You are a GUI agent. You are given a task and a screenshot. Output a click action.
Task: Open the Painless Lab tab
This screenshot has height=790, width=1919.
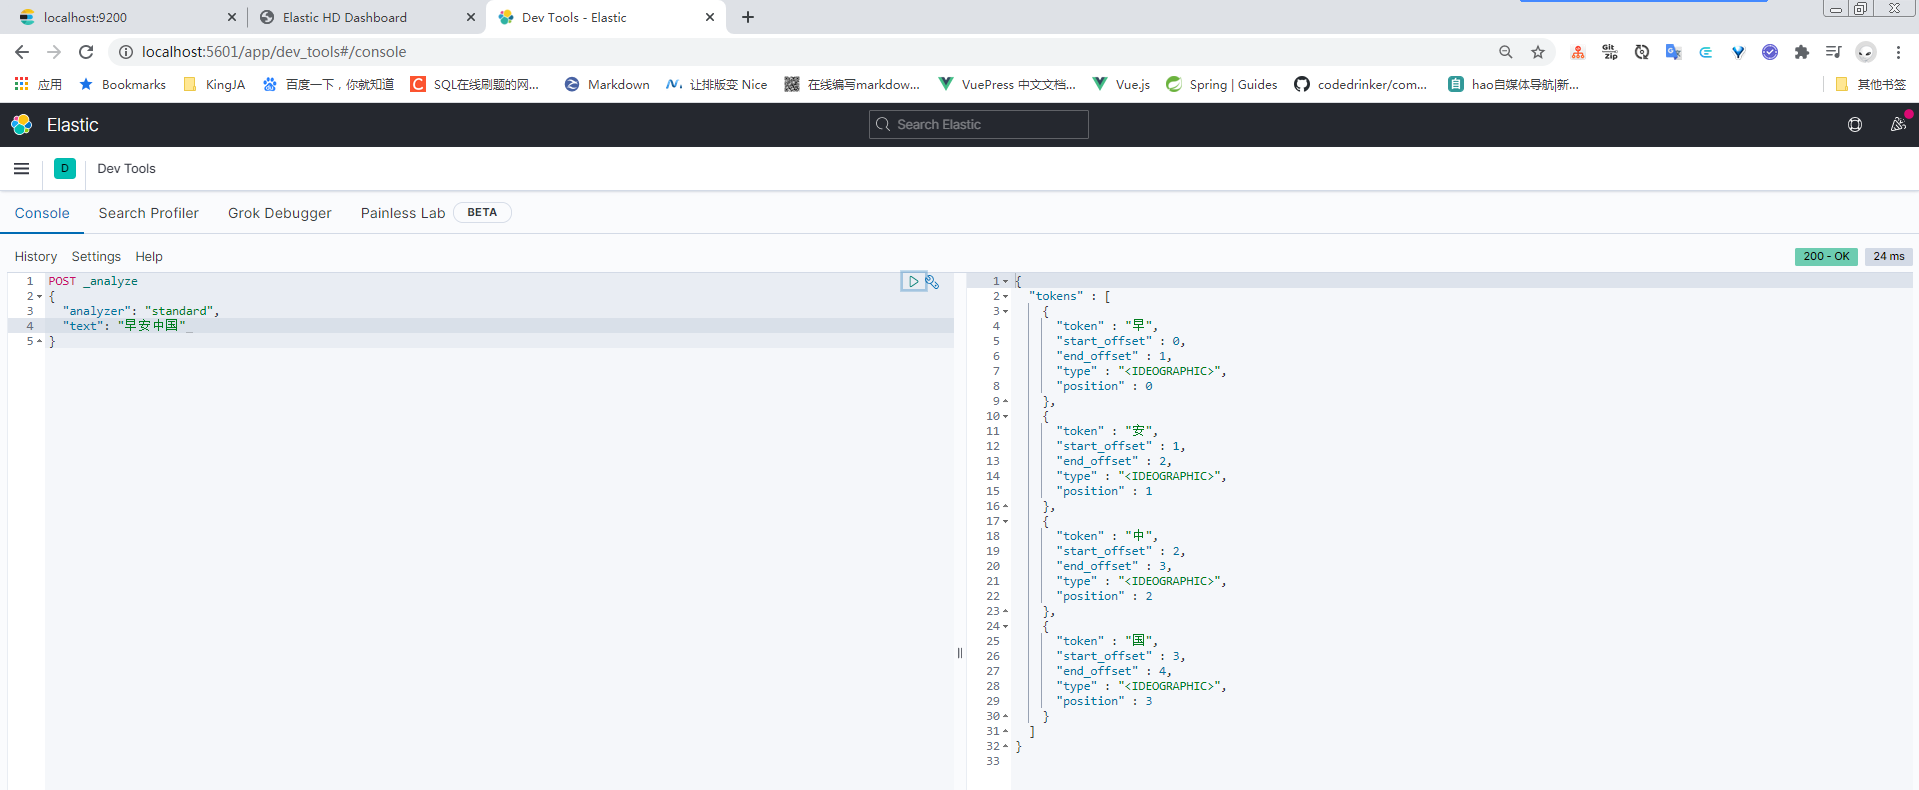click(x=403, y=213)
